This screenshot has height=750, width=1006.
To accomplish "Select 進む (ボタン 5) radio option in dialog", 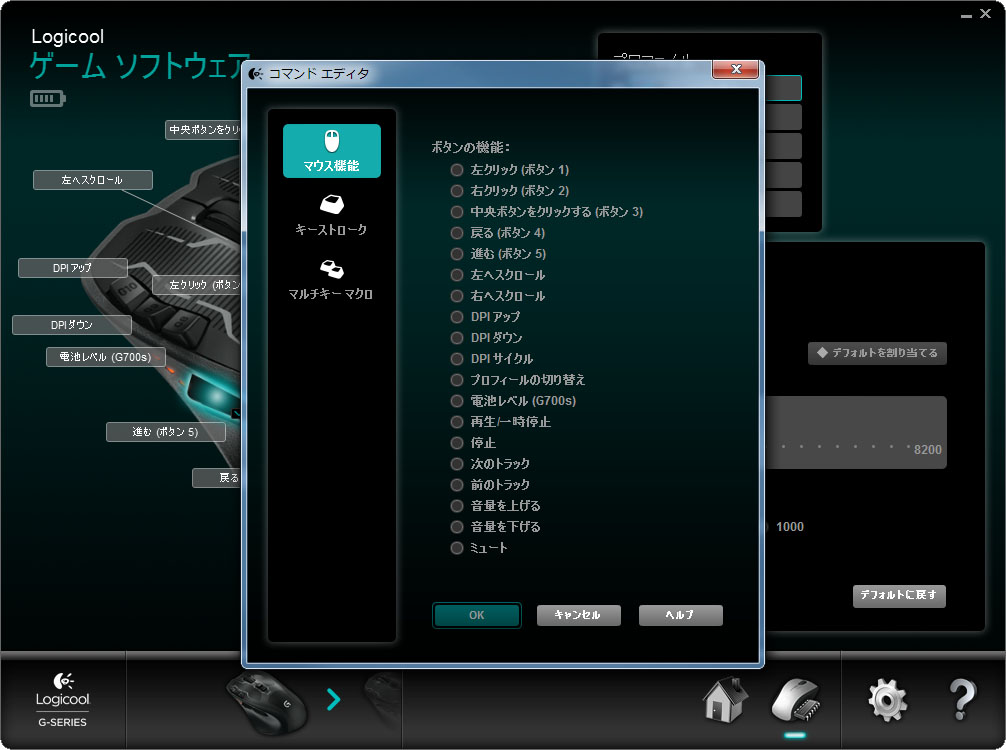I will (457, 254).
